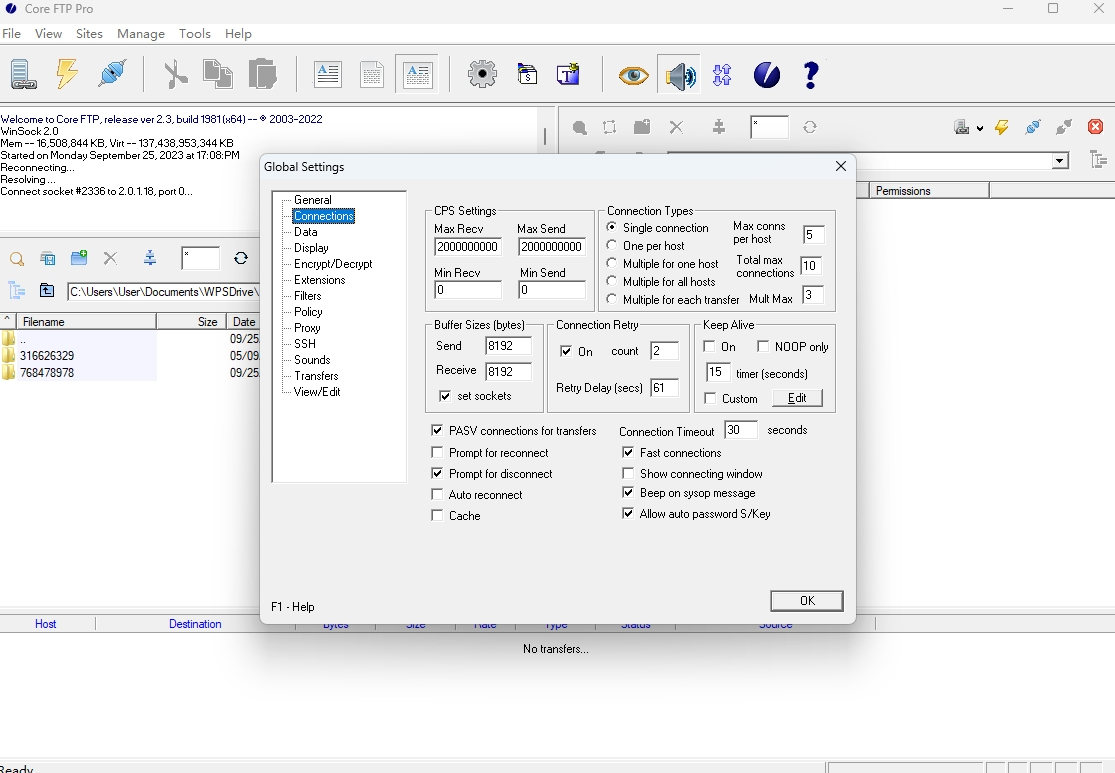The height and width of the screenshot is (773, 1115).
Task: Enable the Auto reconnect checkbox
Action: tap(437, 493)
